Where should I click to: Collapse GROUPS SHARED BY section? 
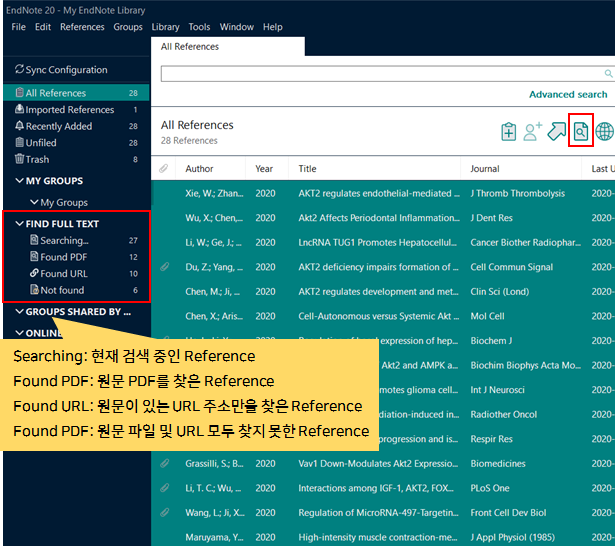click(x=19, y=311)
